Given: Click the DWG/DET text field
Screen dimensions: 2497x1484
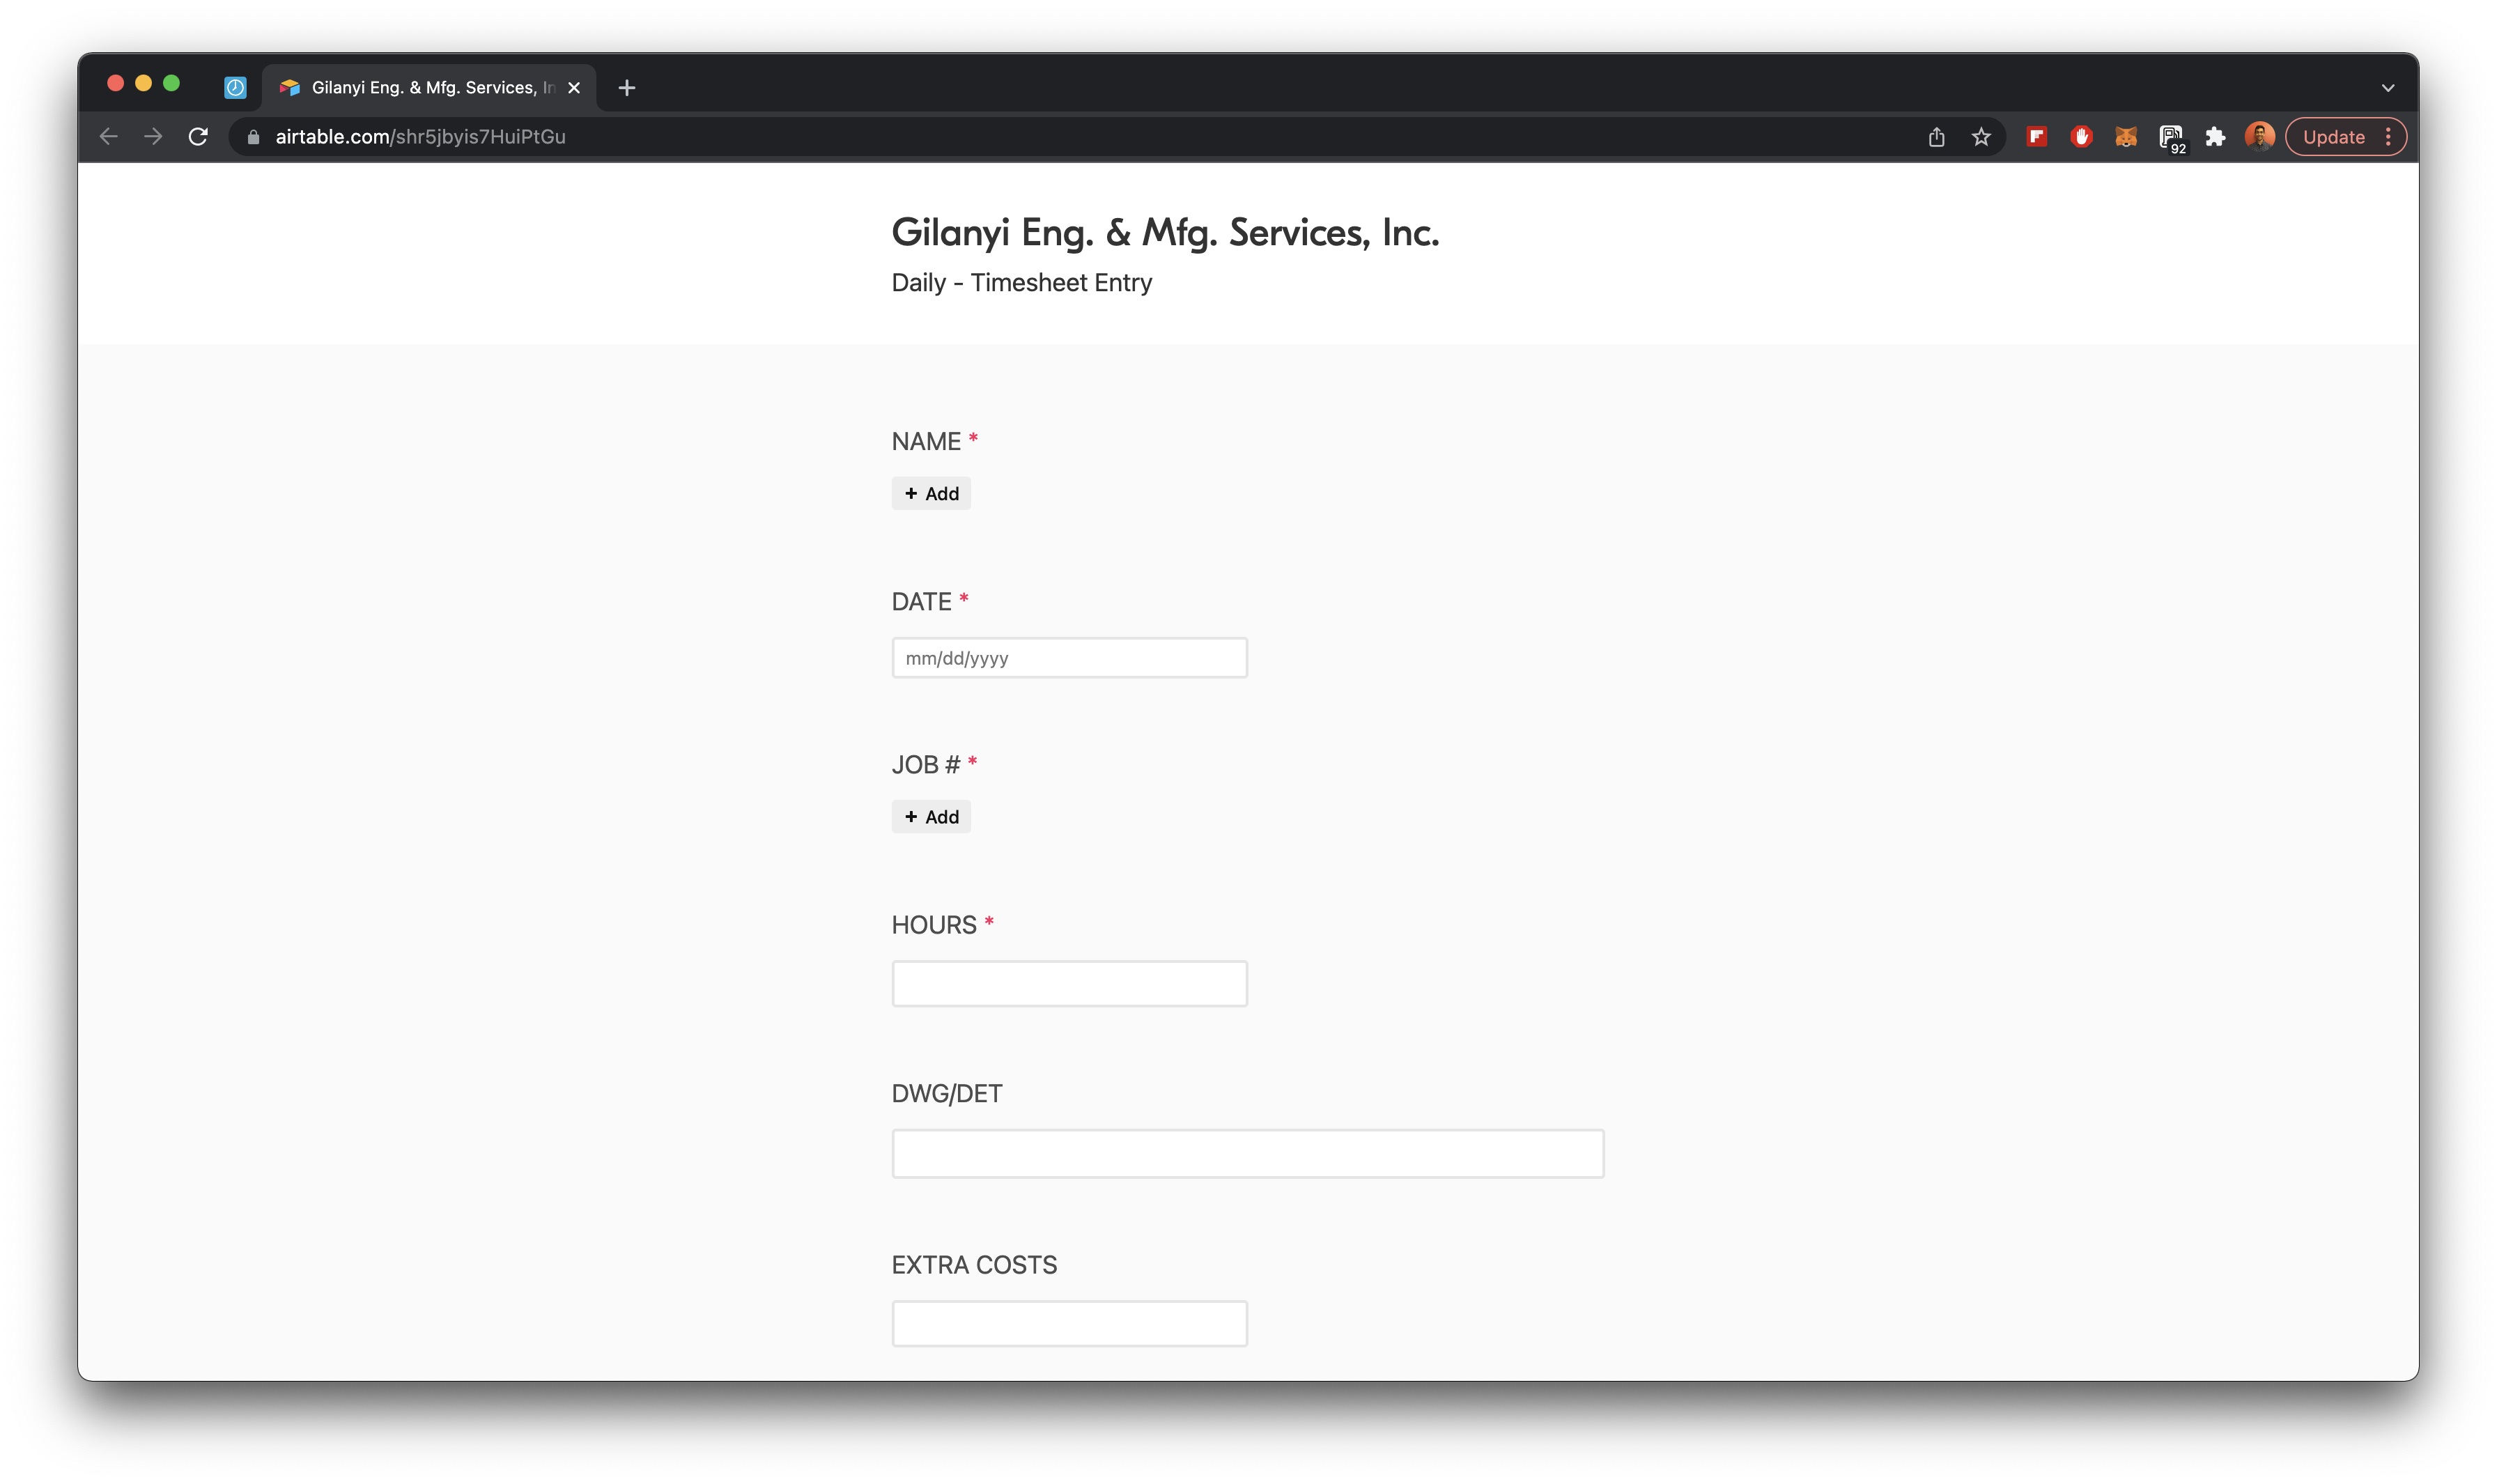Looking at the screenshot, I should 1247,1154.
